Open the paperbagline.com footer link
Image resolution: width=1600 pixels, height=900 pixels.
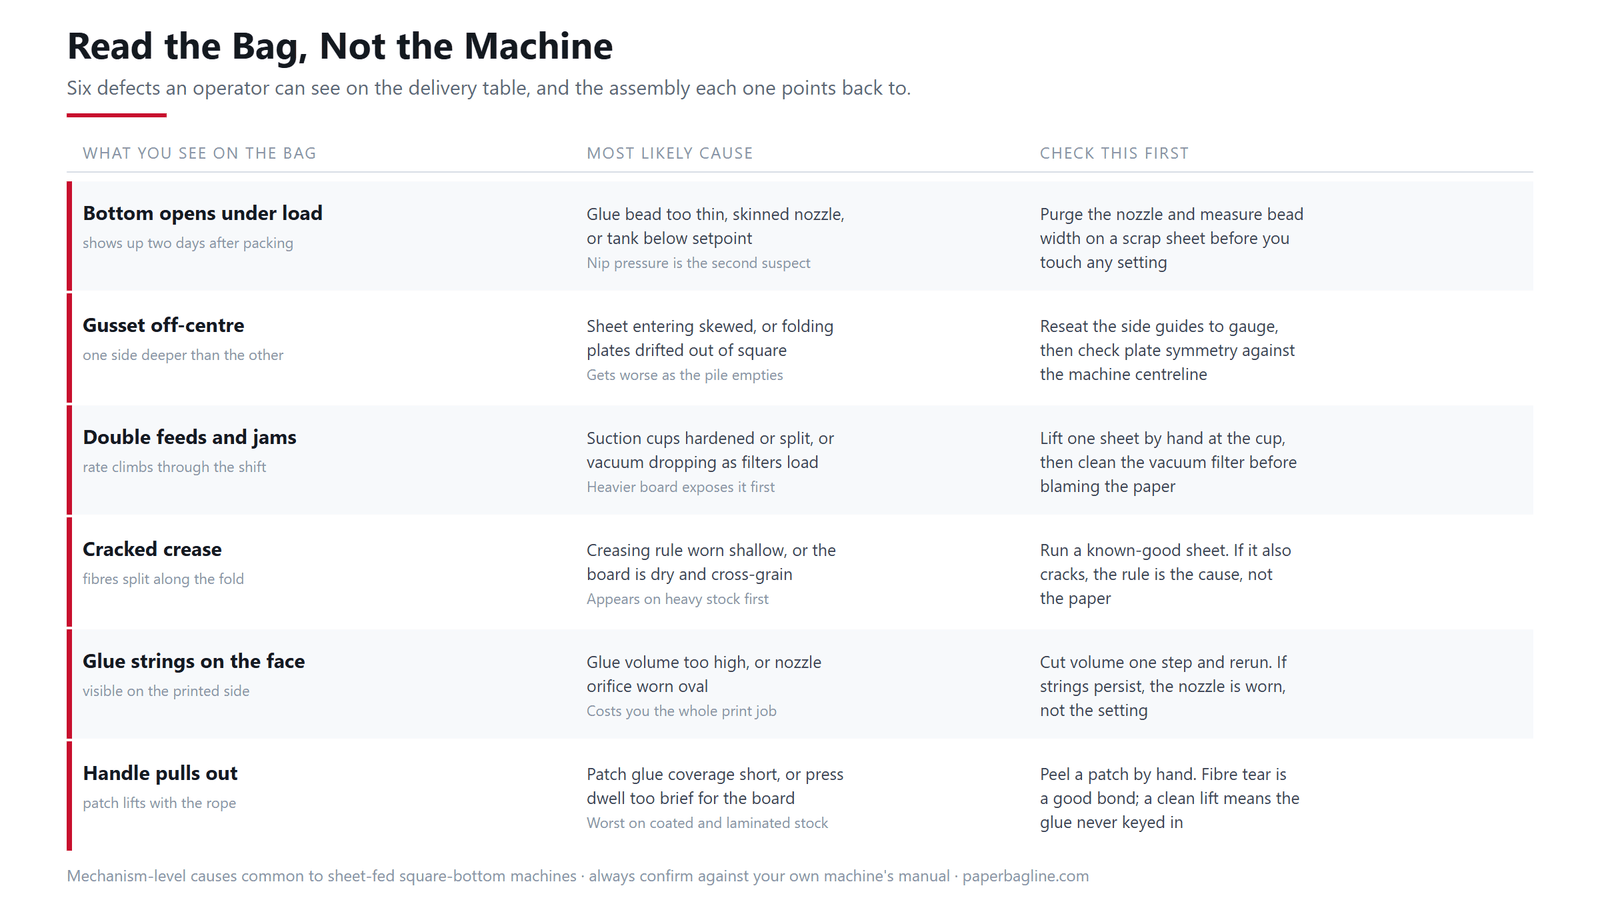click(1026, 876)
